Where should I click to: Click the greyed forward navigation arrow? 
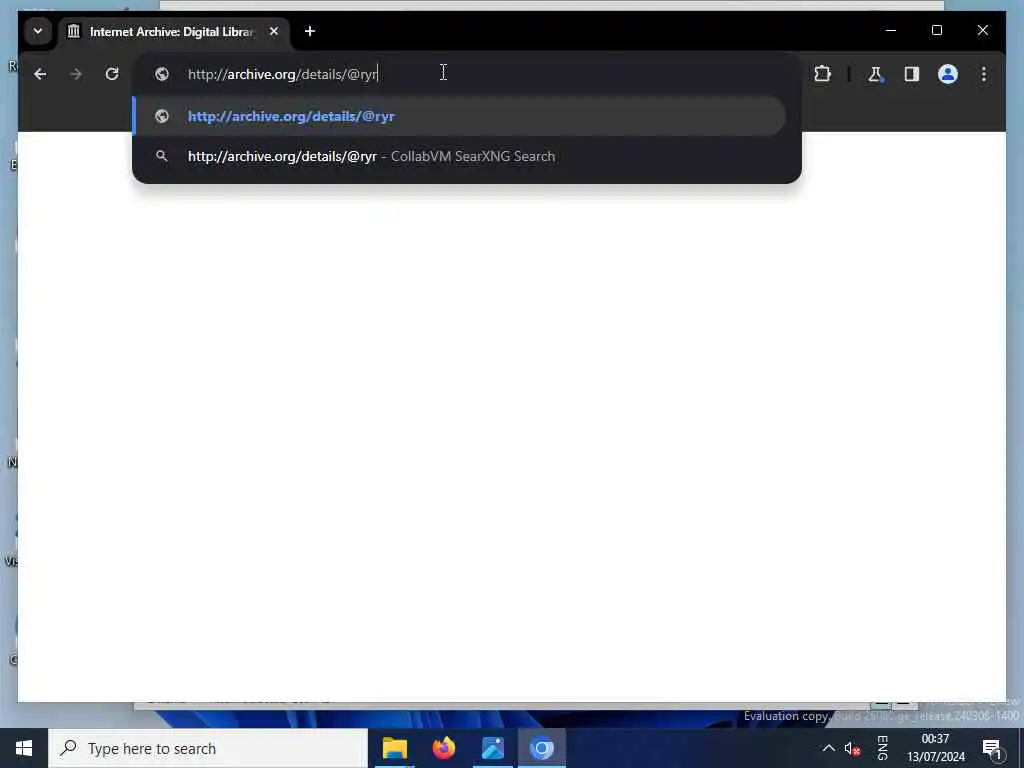coord(76,74)
